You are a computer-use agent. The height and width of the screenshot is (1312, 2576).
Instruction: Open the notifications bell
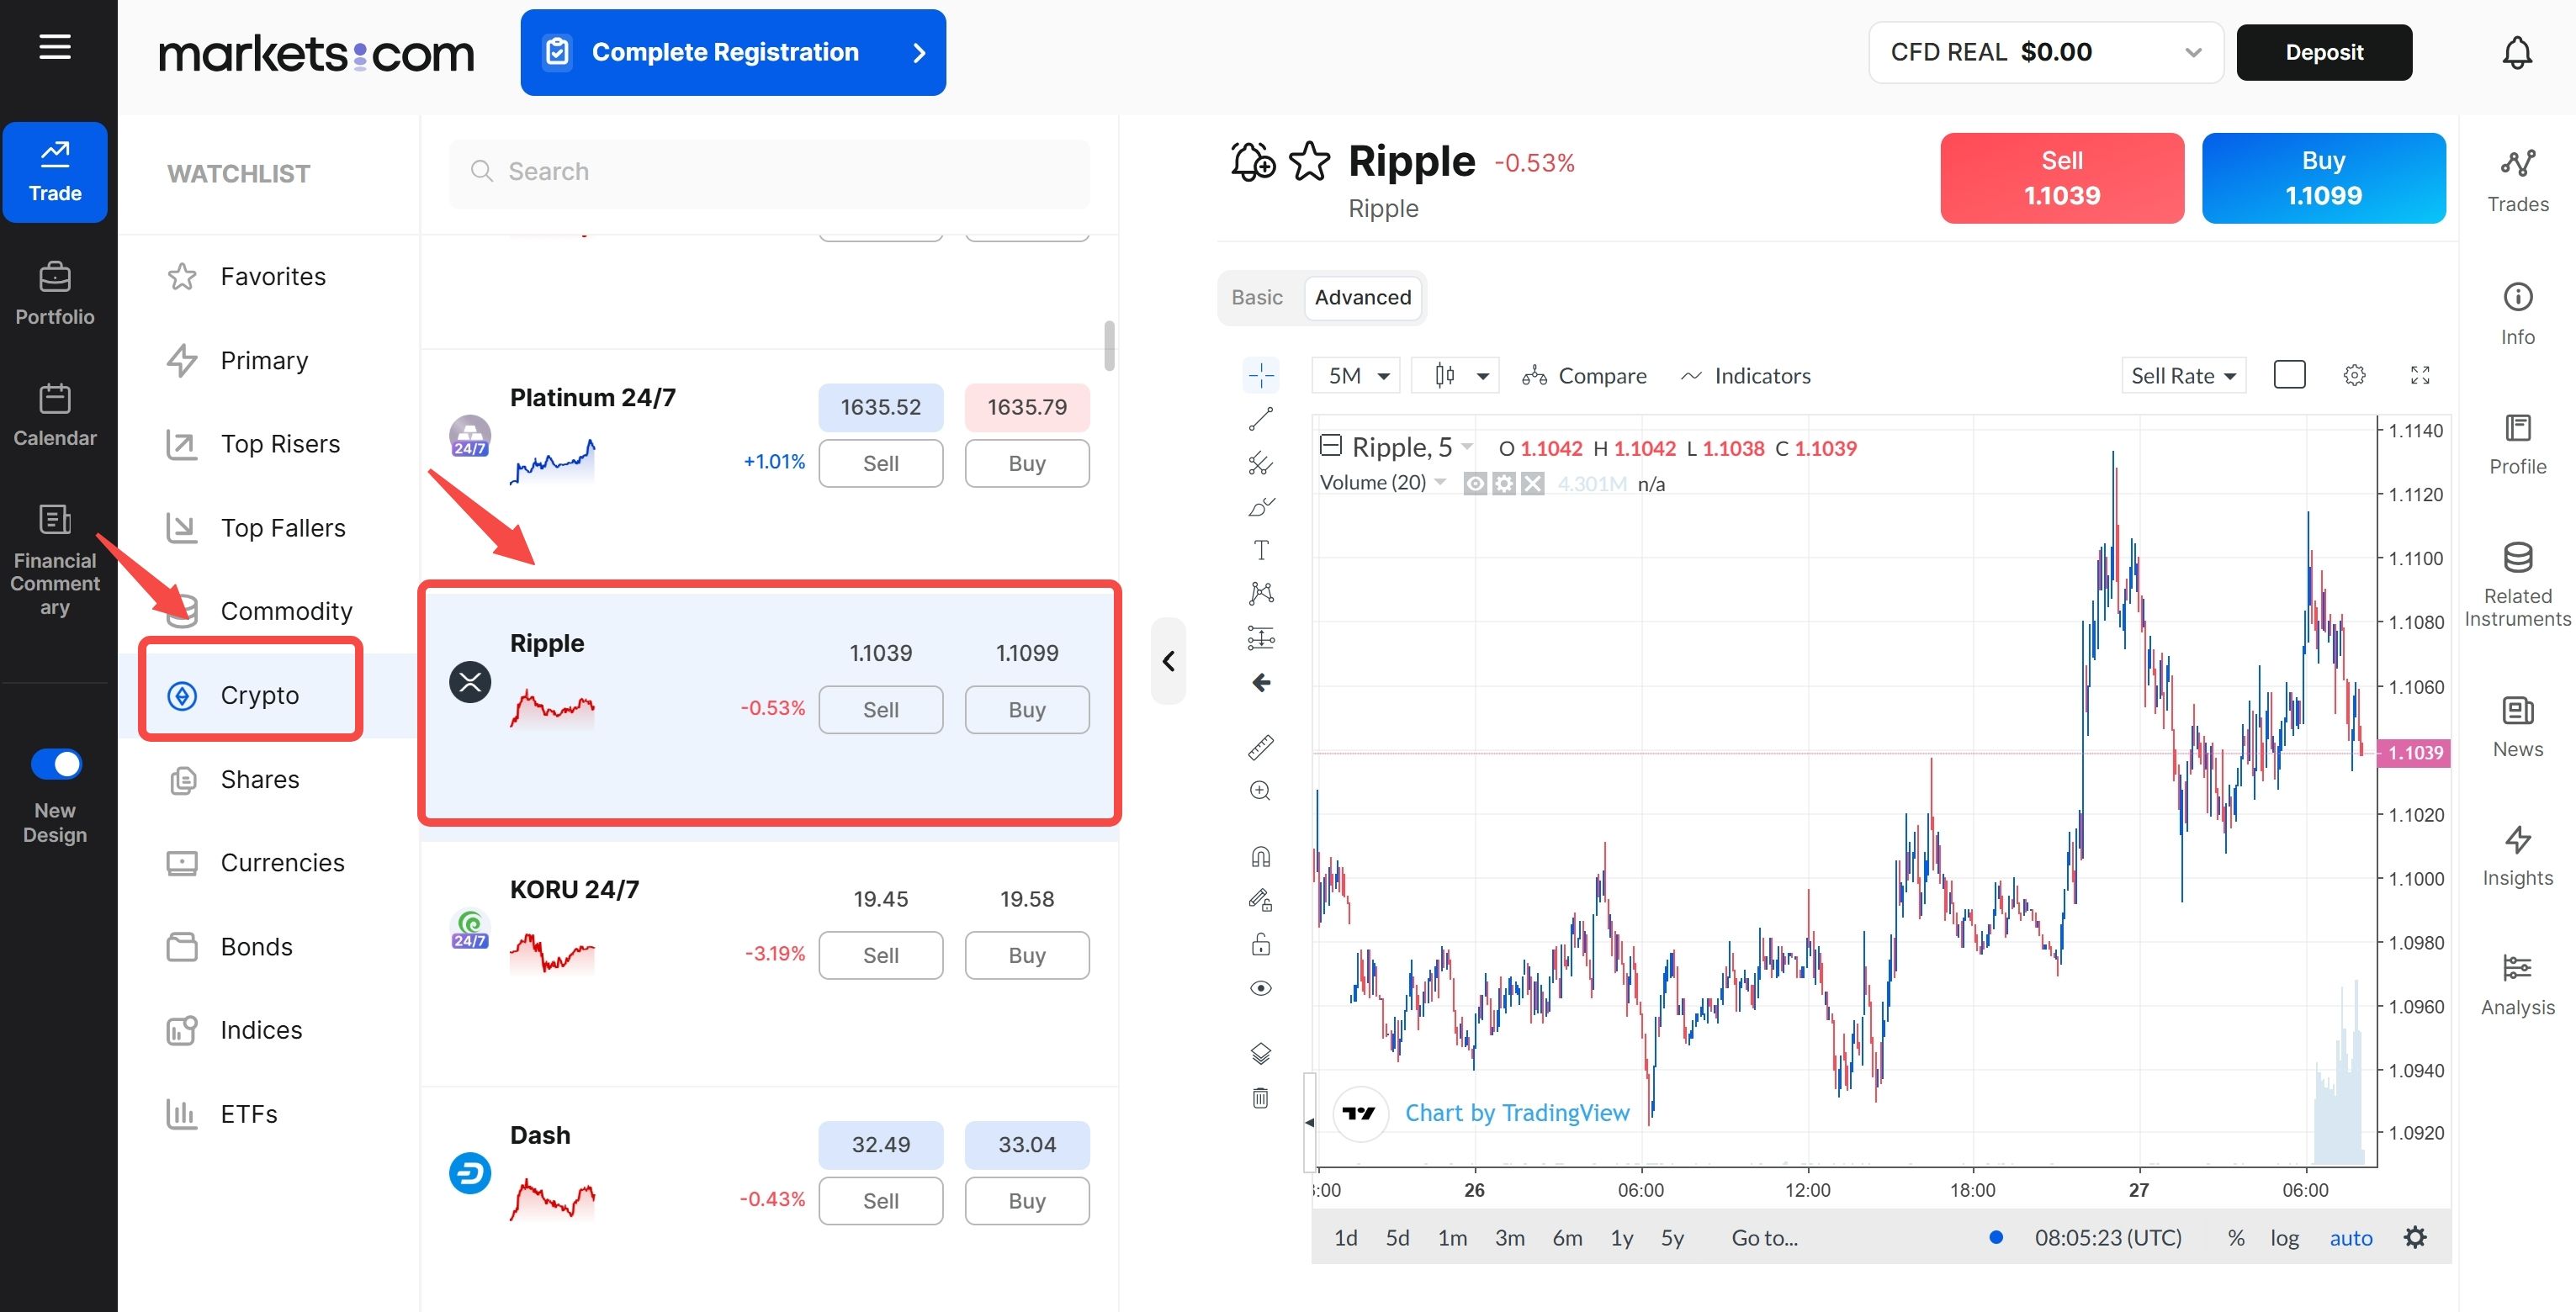pos(2517,52)
